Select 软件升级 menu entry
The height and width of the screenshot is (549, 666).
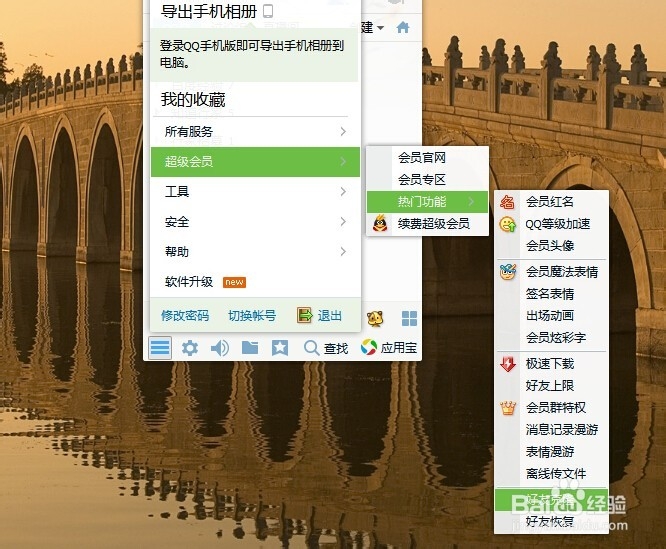click(255, 282)
